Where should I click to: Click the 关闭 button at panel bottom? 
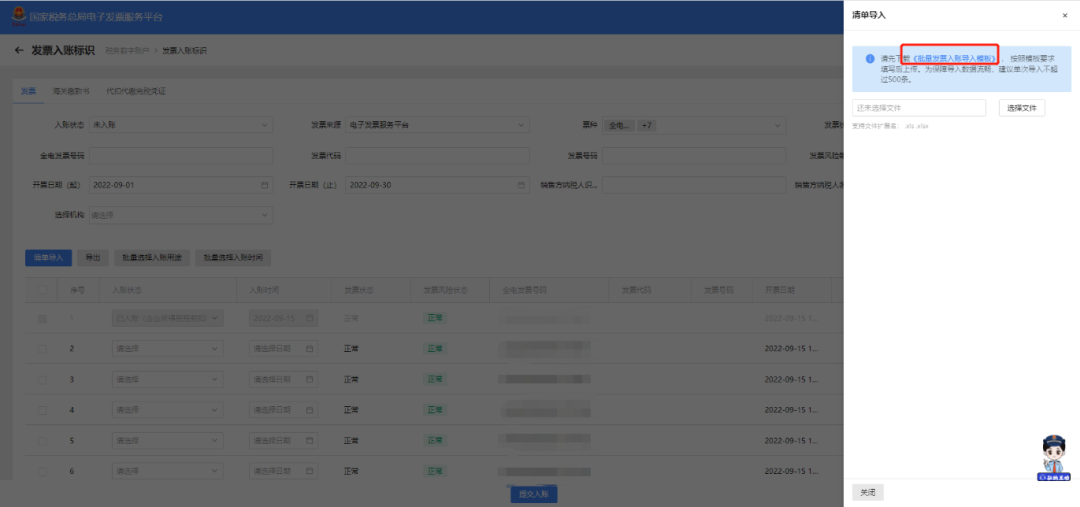click(x=867, y=492)
